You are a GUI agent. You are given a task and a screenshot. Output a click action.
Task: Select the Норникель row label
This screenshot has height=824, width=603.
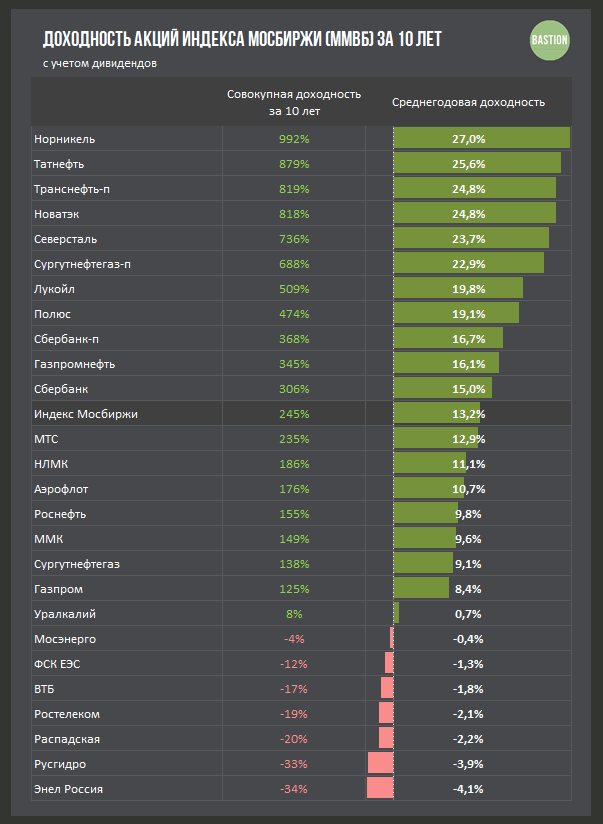65,139
